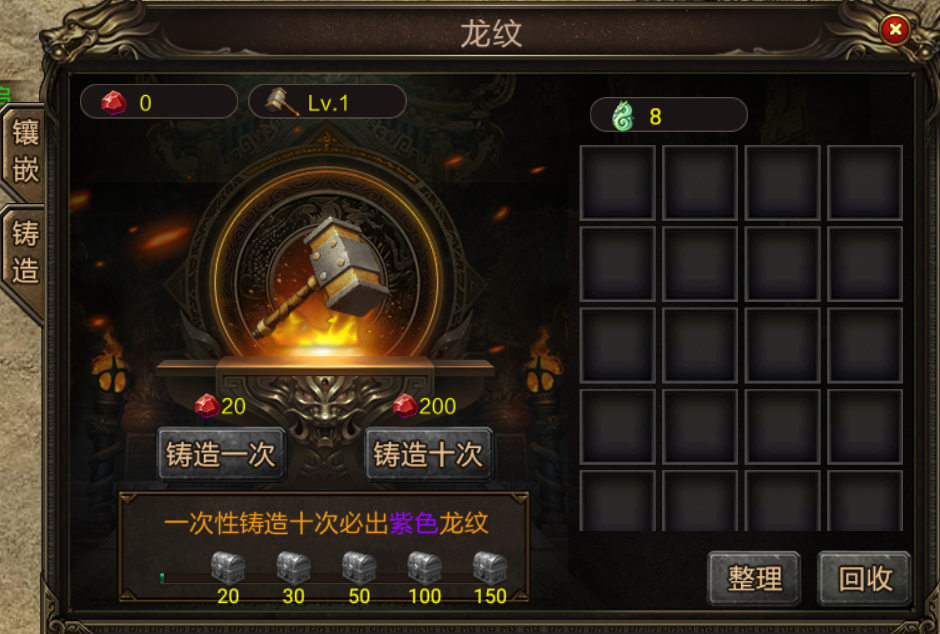Open the treasure chest marked 50
Image resolution: width=940 pixels, height=634 pixels.
359,567
